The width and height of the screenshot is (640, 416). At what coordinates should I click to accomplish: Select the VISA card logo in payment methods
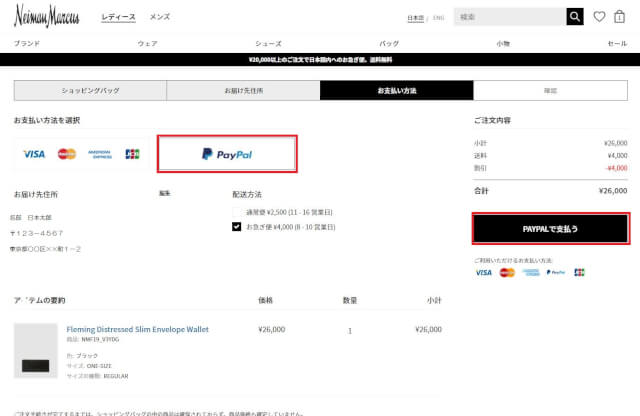coord(34,154)
